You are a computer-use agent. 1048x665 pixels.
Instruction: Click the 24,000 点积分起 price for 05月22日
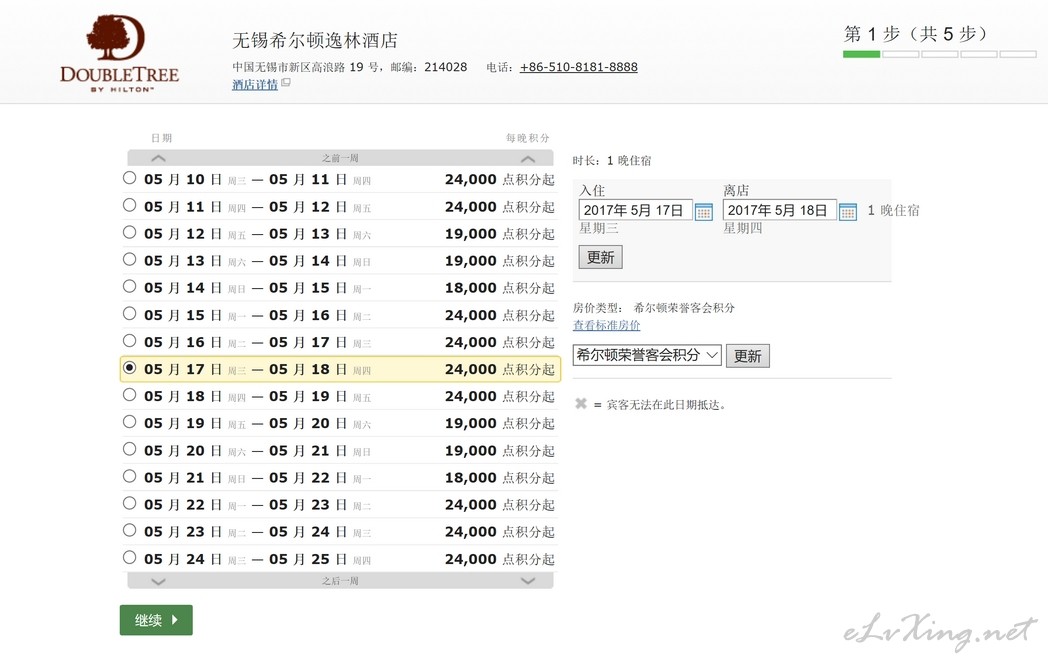pyautogui.click(x=500, y=505)
